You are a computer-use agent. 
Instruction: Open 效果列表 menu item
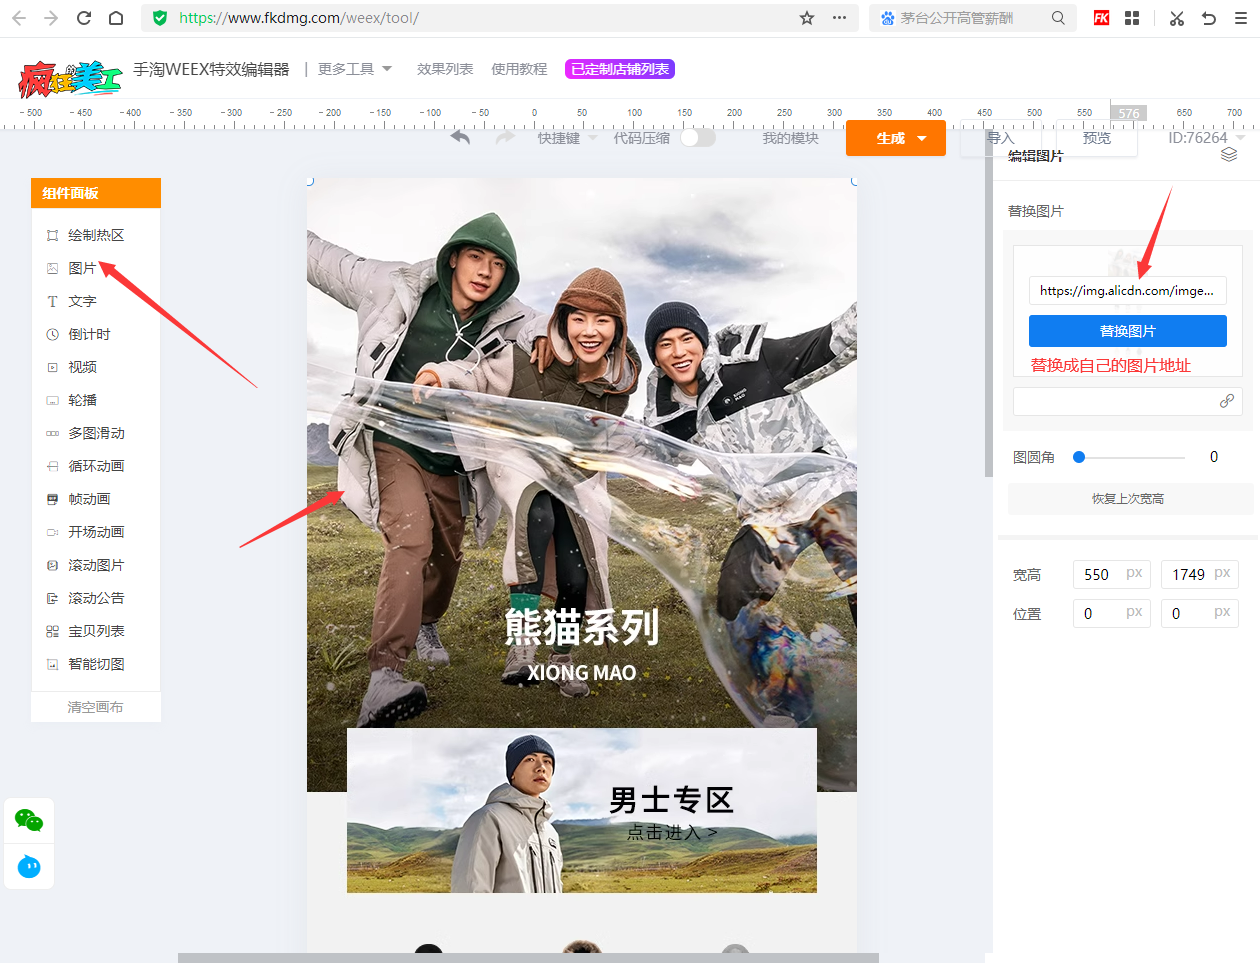[445, 69]
